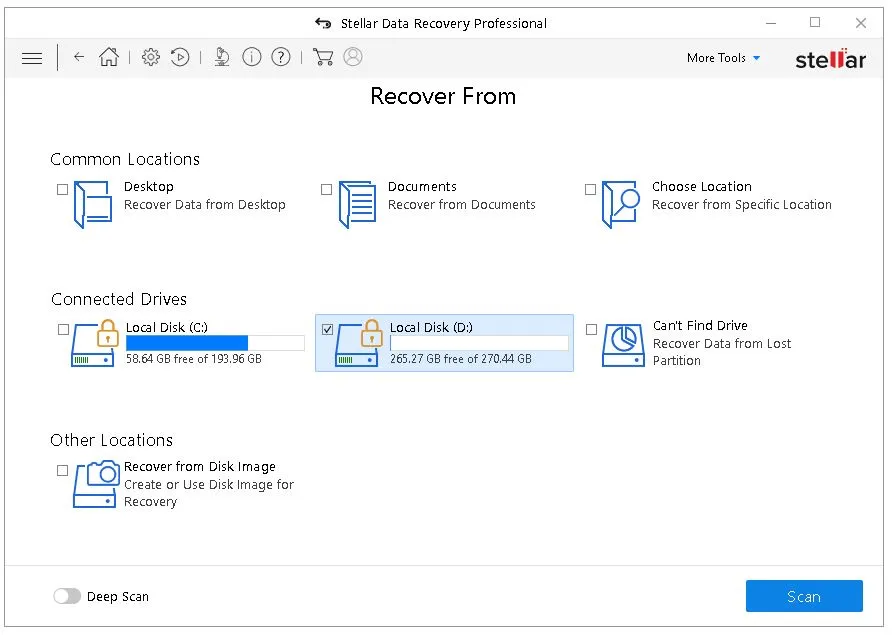Open the shopping cart purchase icon
The width and height of the screenshot is (892, 635).
(322, 57)
